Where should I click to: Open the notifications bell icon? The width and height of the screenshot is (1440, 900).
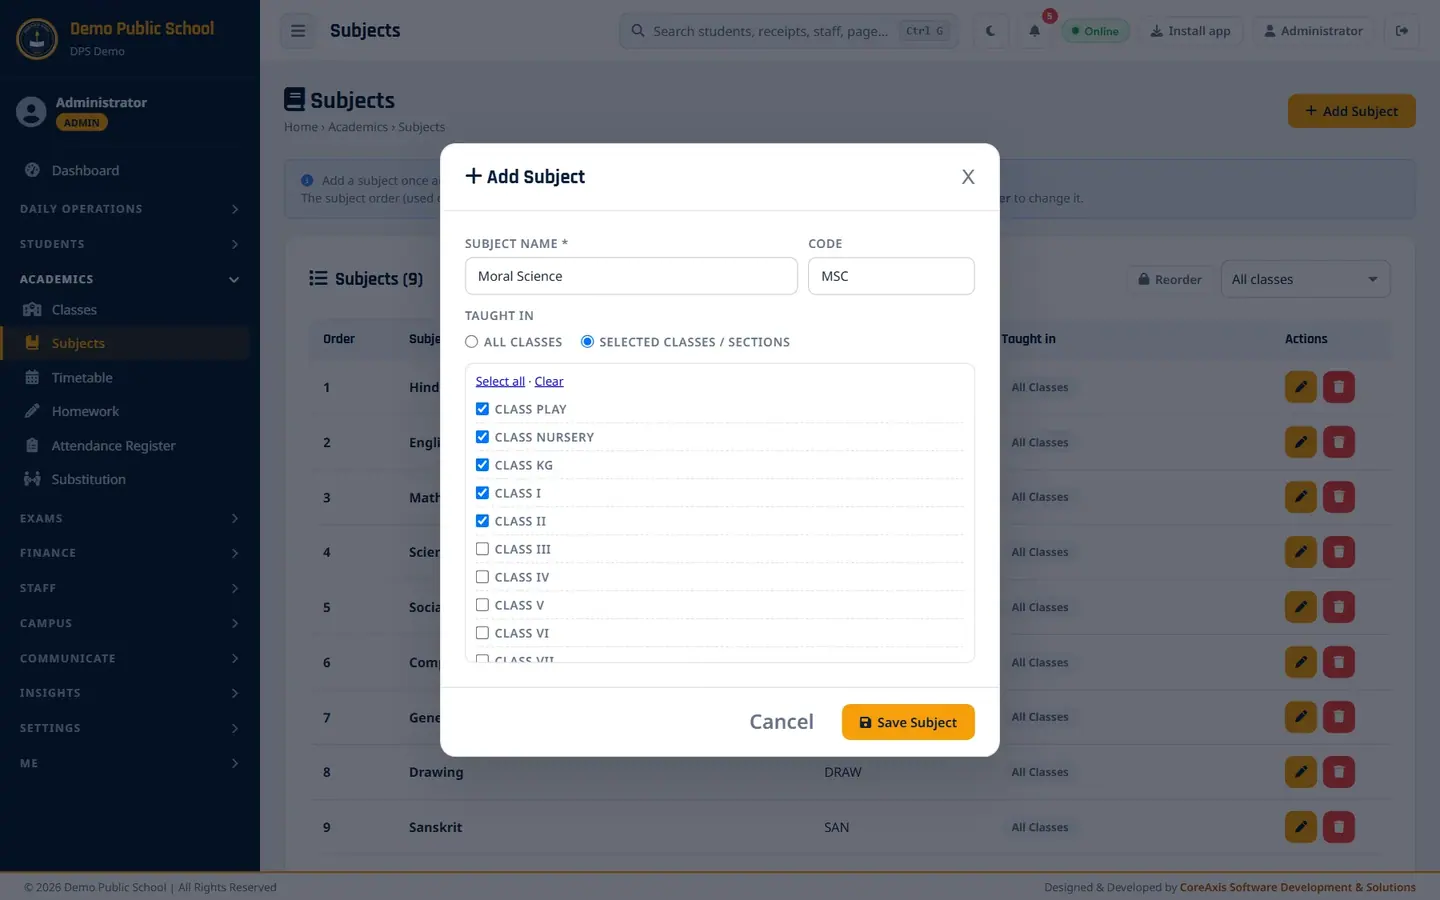[x=1035, y=31]
